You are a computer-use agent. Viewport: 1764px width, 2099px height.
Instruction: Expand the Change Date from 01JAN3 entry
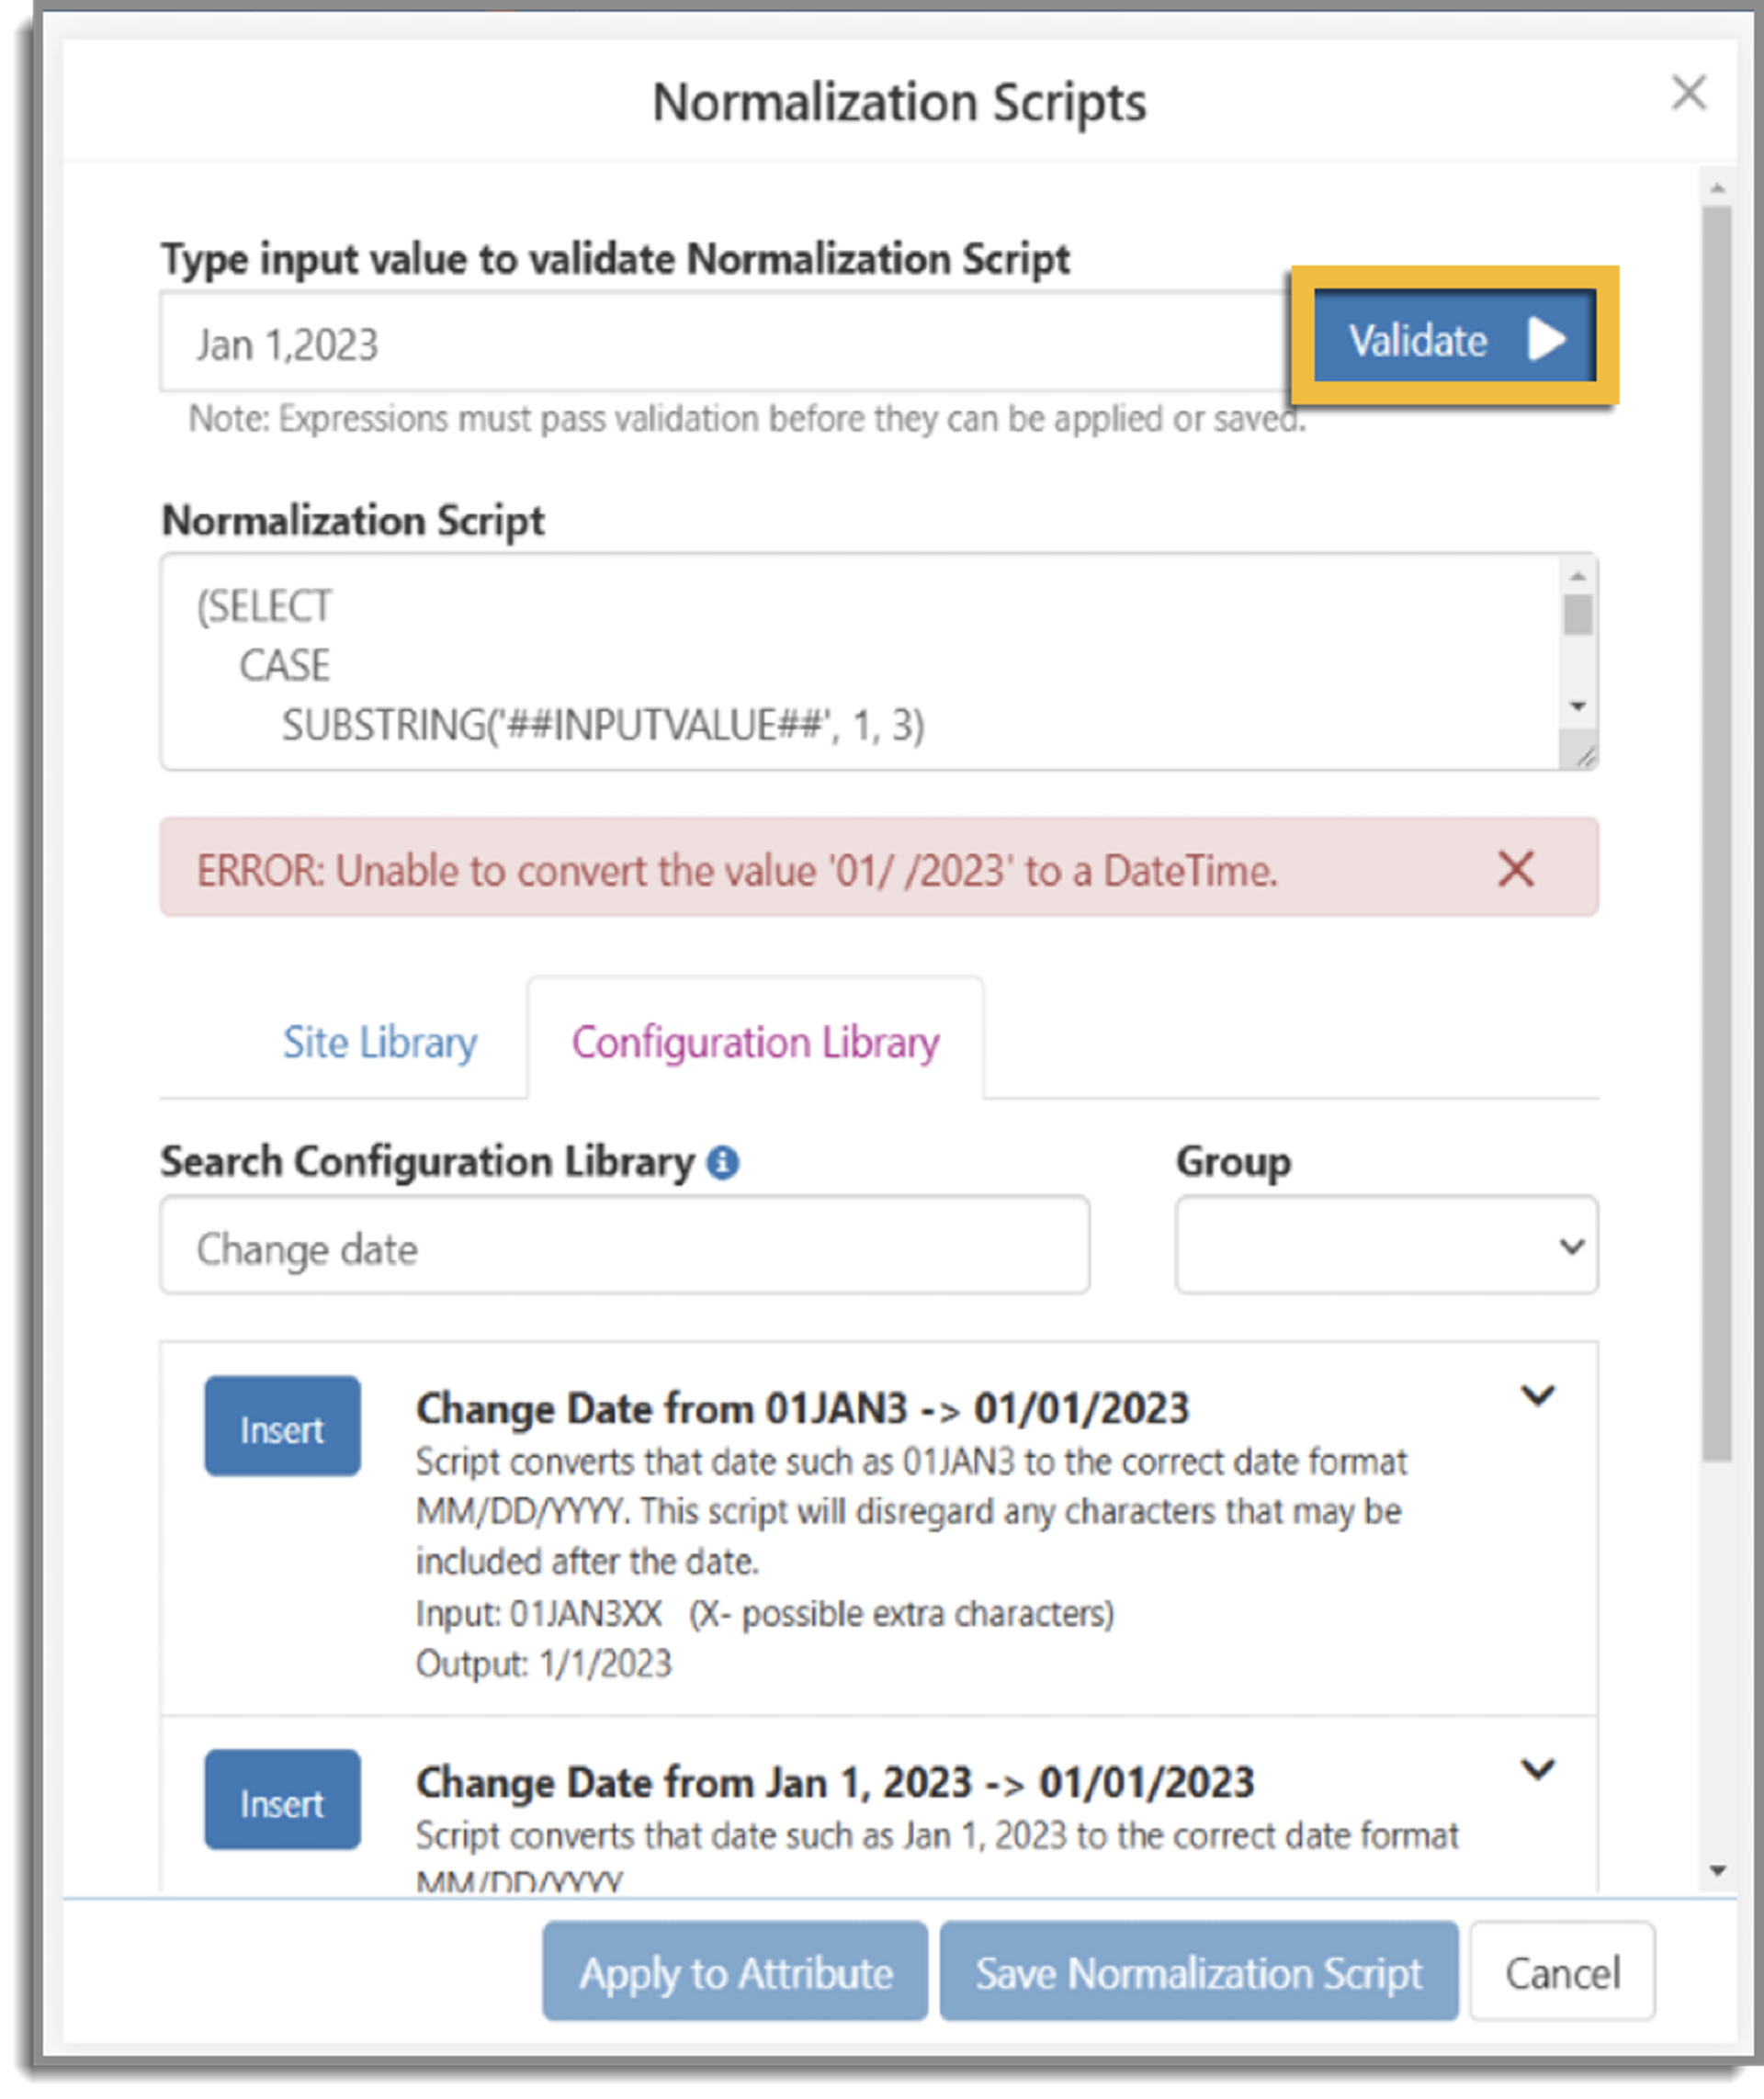pyautogui.click(x=1537, y=1395)
